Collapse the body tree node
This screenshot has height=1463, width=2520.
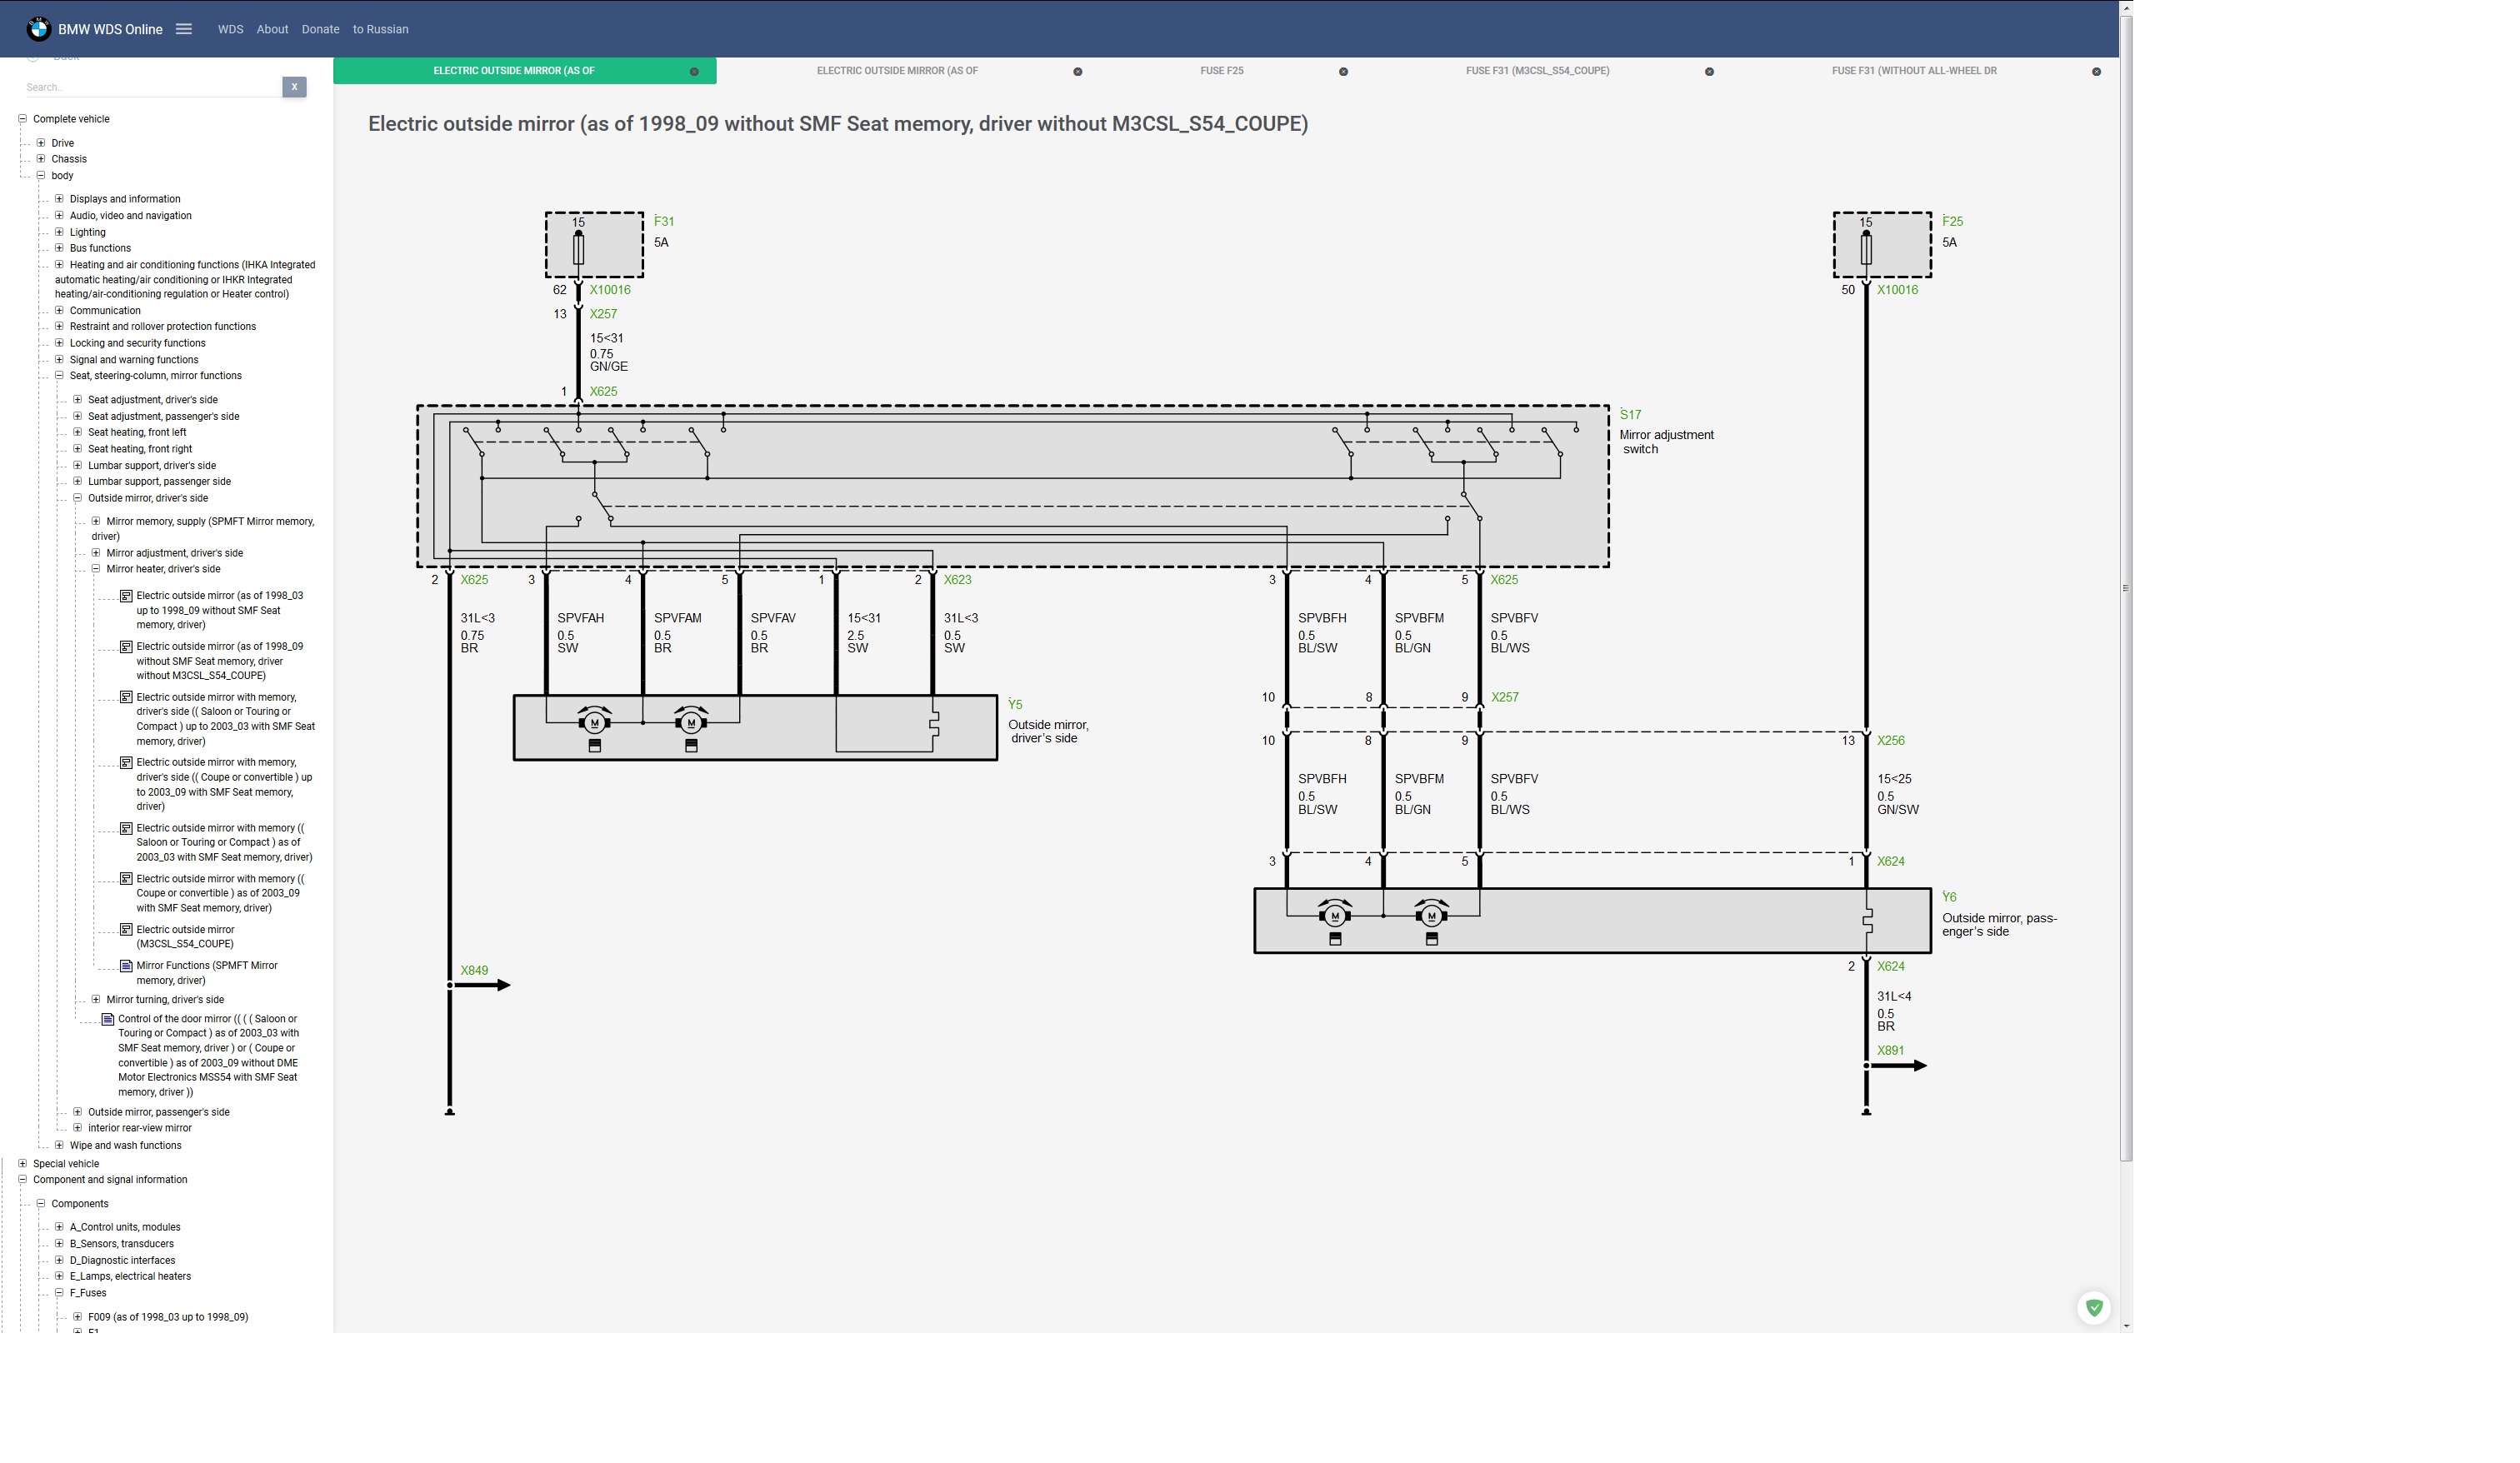click(41, 176)
